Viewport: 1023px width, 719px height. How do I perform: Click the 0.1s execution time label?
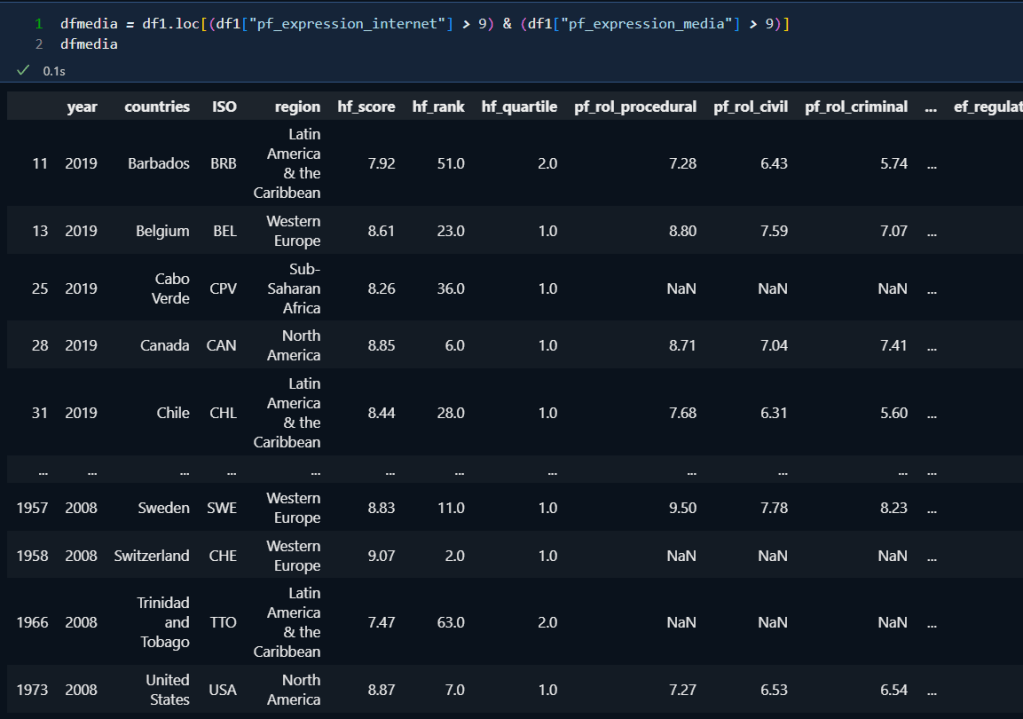(x=54, y=71)
